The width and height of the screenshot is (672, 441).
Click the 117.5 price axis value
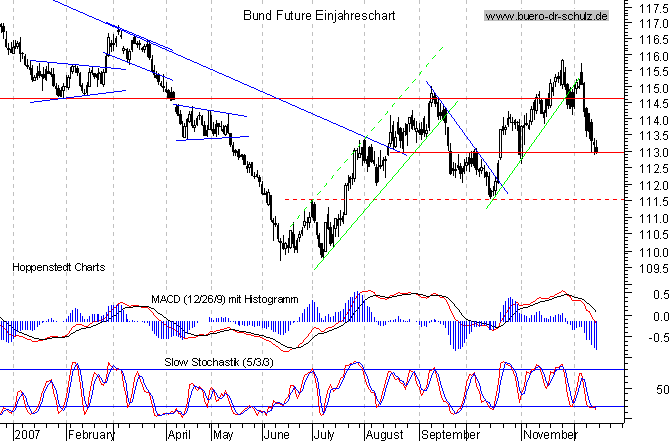pos(654,8)
